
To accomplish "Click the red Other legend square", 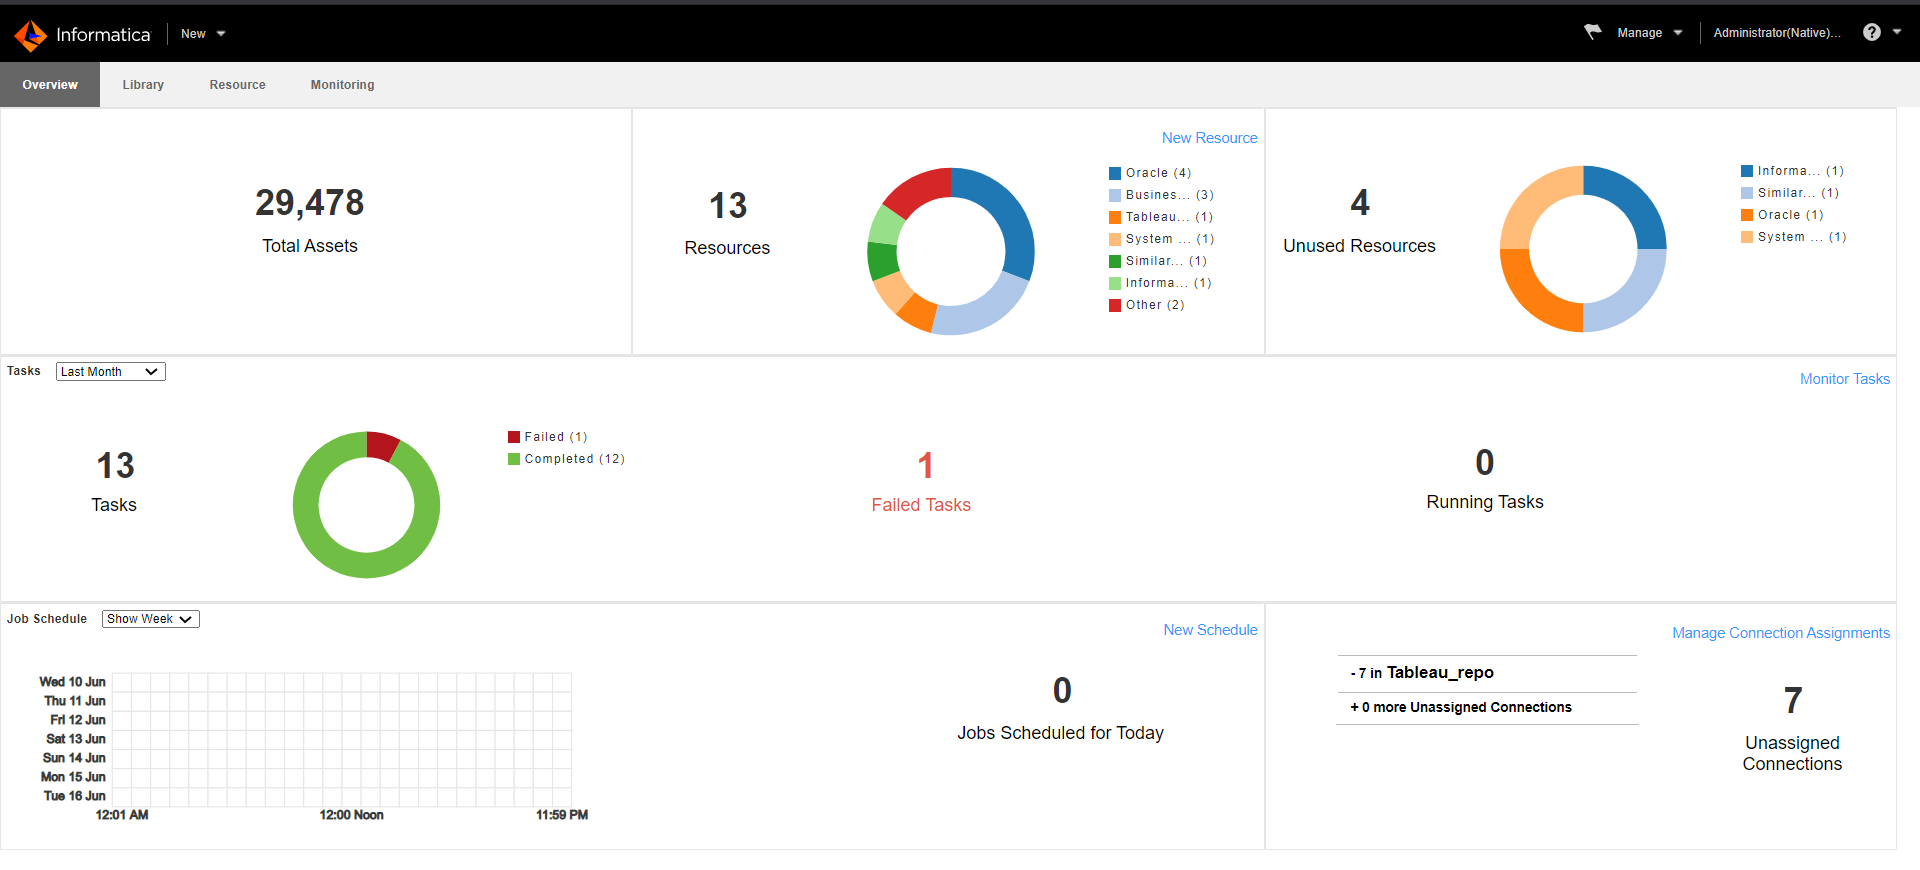I will [x=1115, y=305].
